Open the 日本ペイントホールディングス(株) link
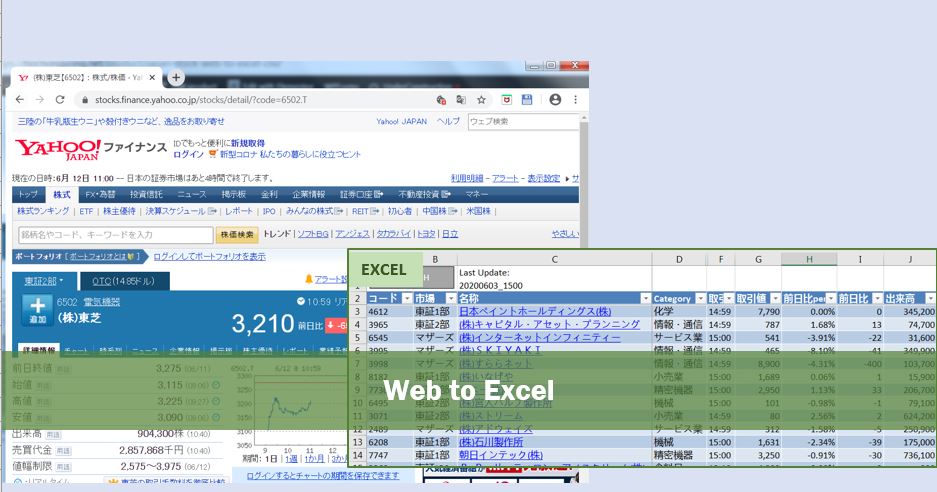 534,312
